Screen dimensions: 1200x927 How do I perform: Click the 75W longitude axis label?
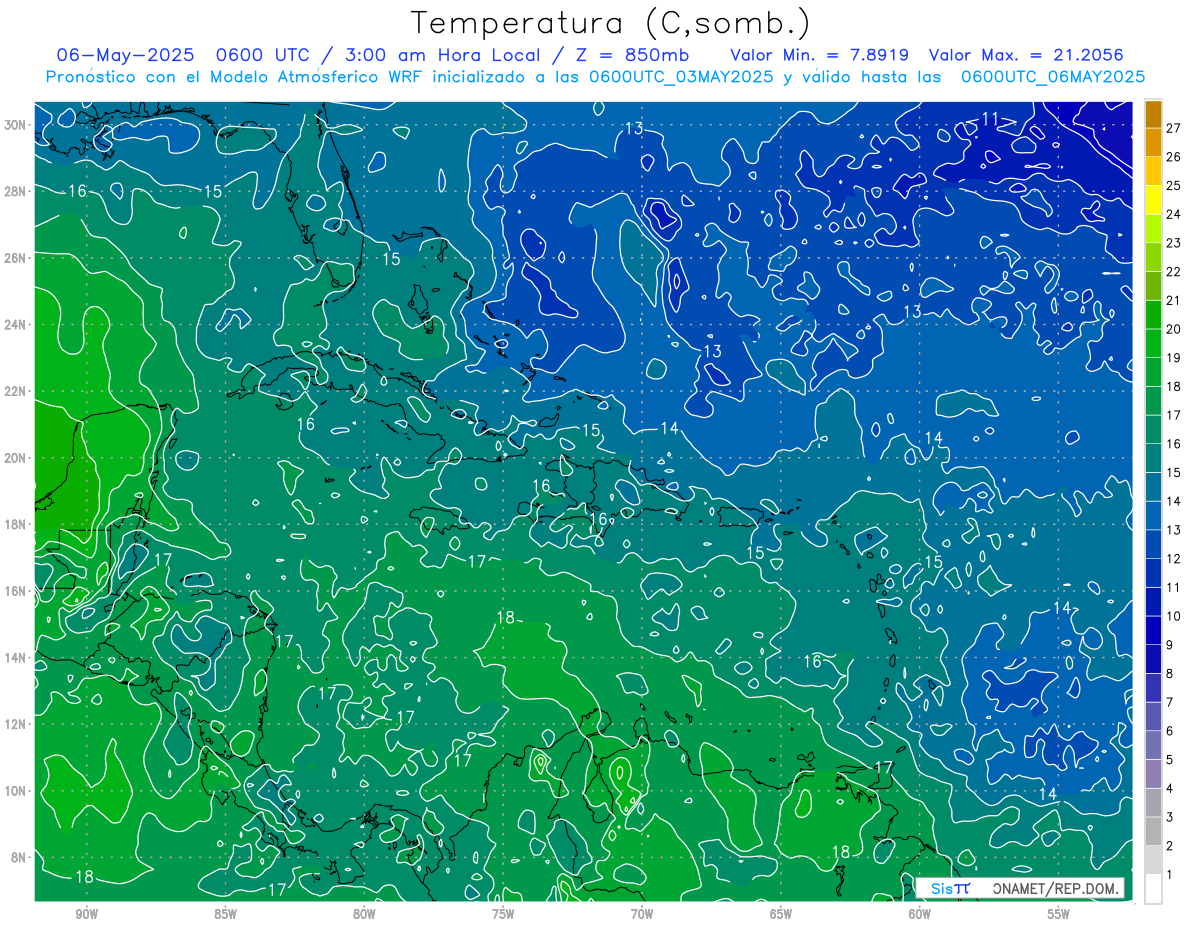[503, 913]
